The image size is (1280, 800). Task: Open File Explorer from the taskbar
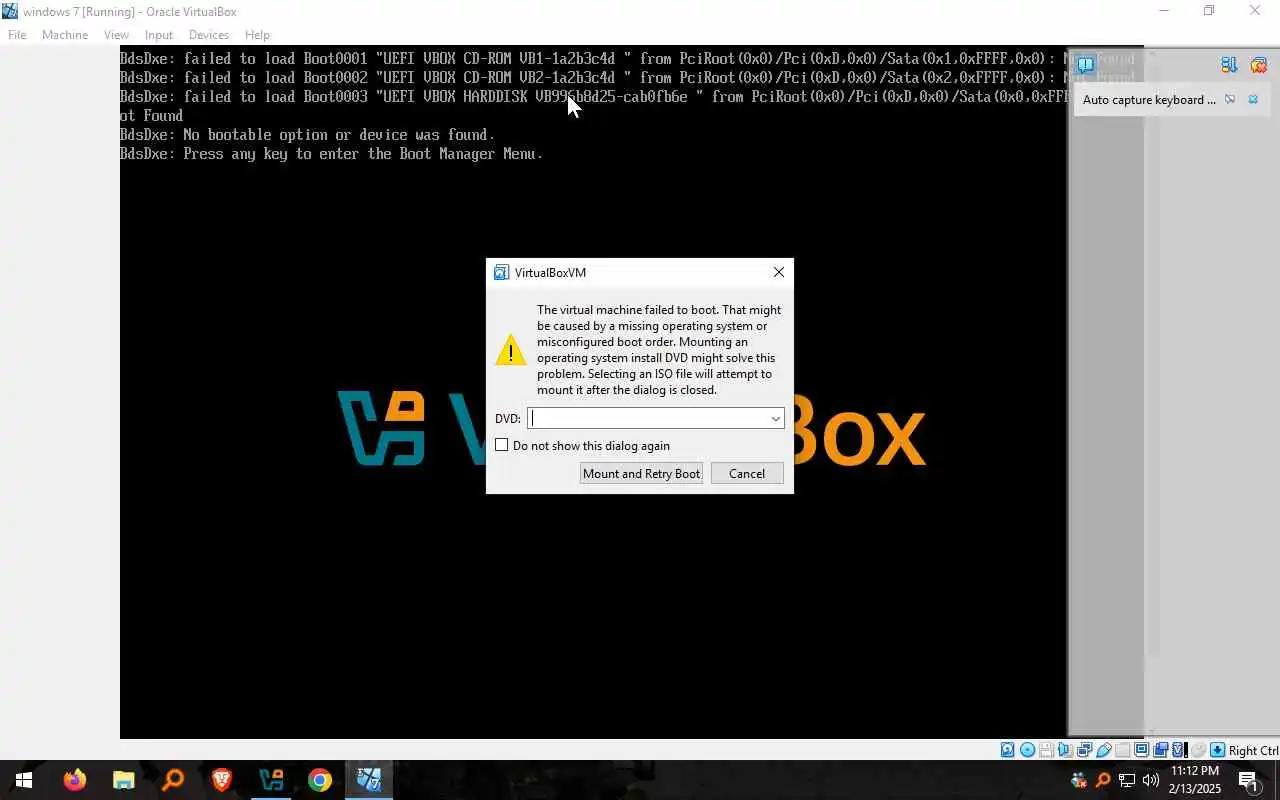point(123,780)
